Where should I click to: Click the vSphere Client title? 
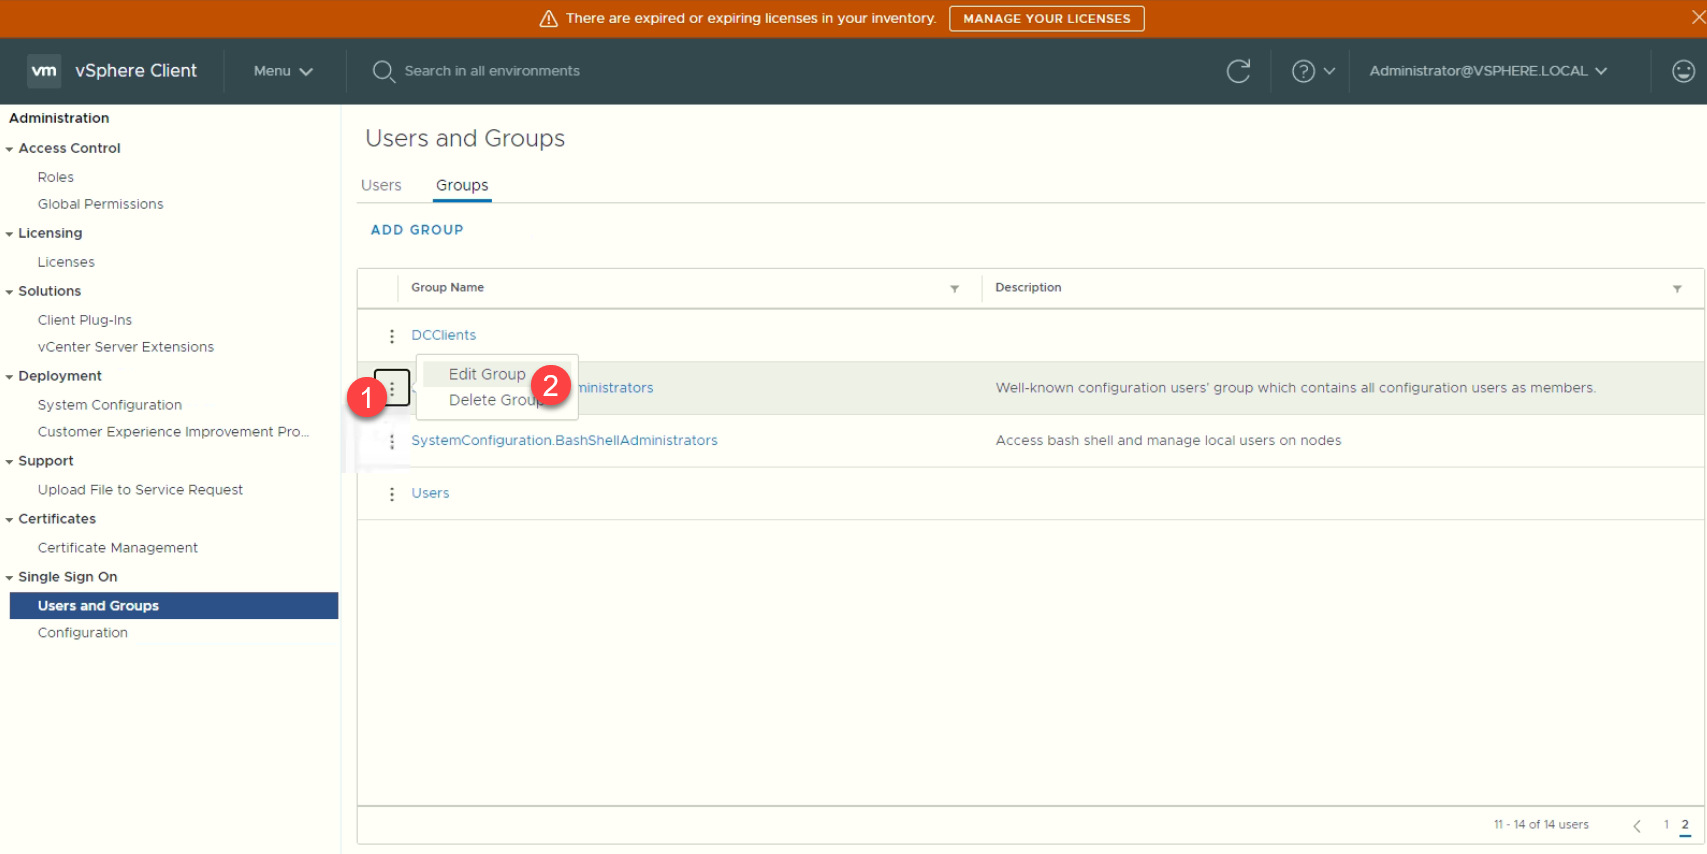[136, 71]
